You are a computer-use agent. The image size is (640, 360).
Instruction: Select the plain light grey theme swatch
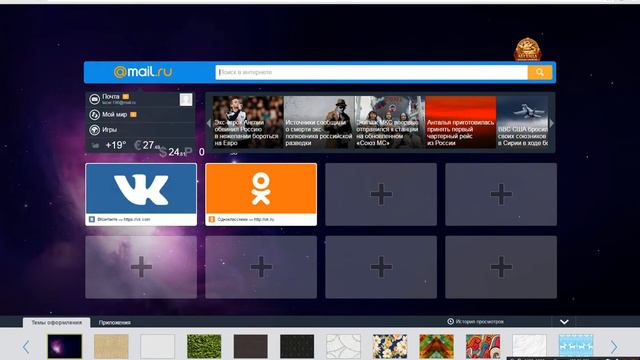click(x=158, y=347)
